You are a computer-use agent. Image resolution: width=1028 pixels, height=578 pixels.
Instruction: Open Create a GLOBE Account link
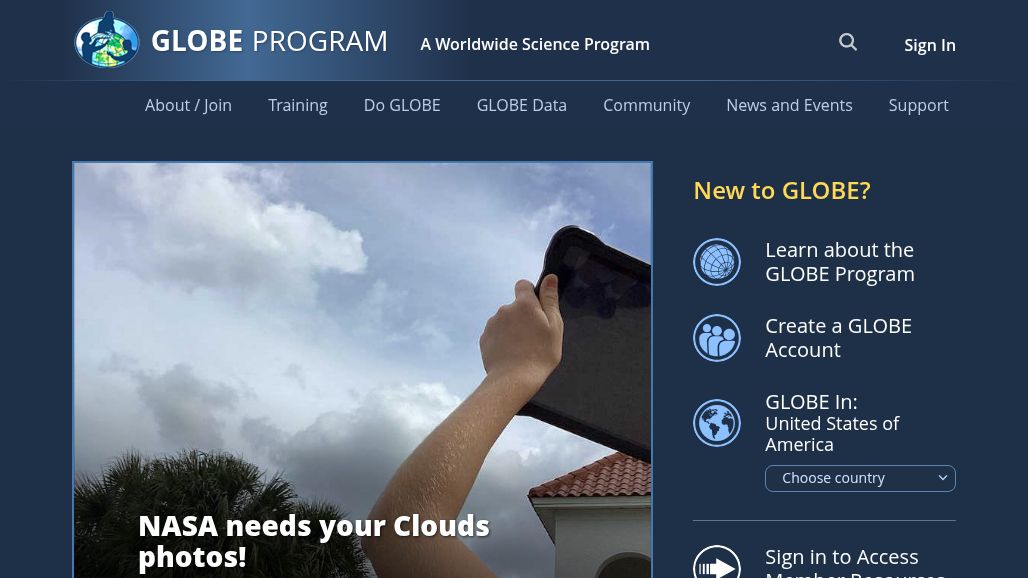(838, 337)
